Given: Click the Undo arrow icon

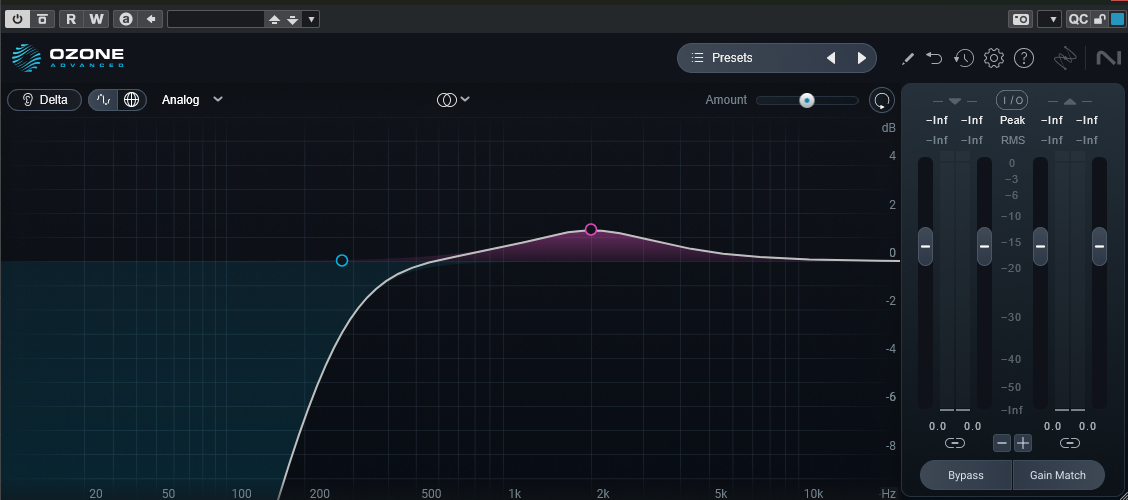Looking at the screenshot, I should coord(934,58).
